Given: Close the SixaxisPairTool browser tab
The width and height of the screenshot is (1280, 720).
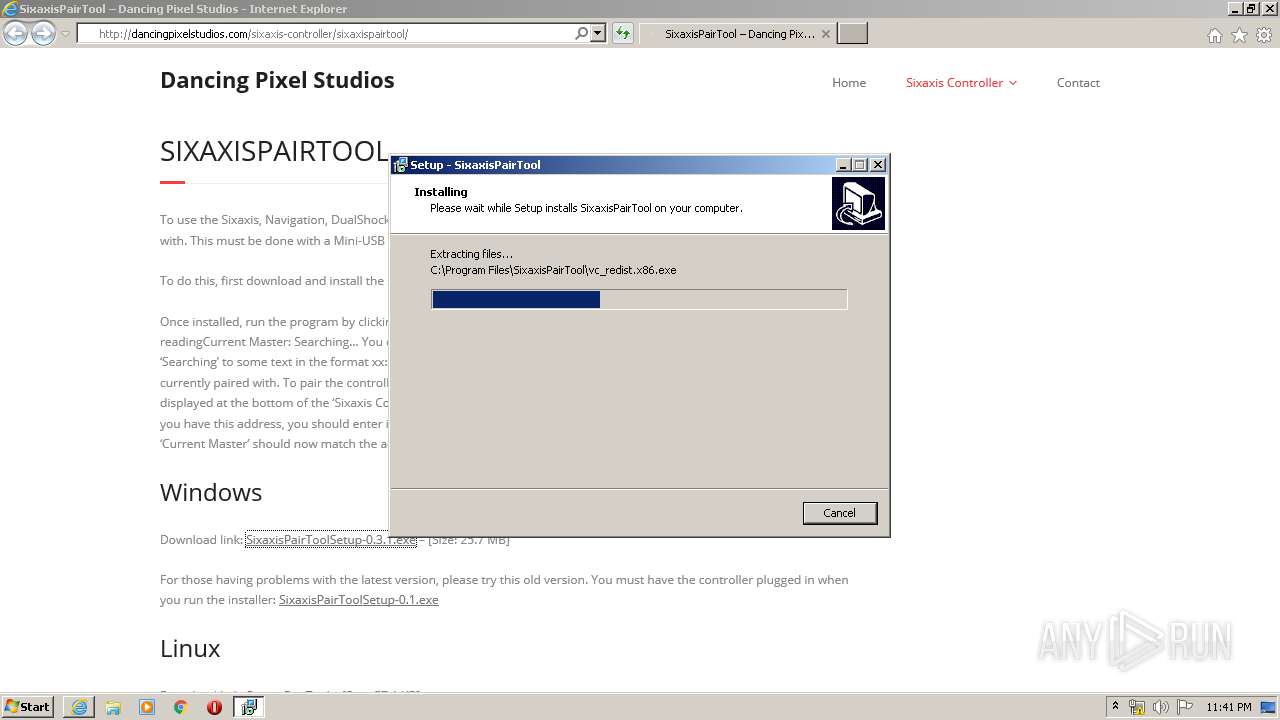Looking at the screenshot, I should (825, 34).
